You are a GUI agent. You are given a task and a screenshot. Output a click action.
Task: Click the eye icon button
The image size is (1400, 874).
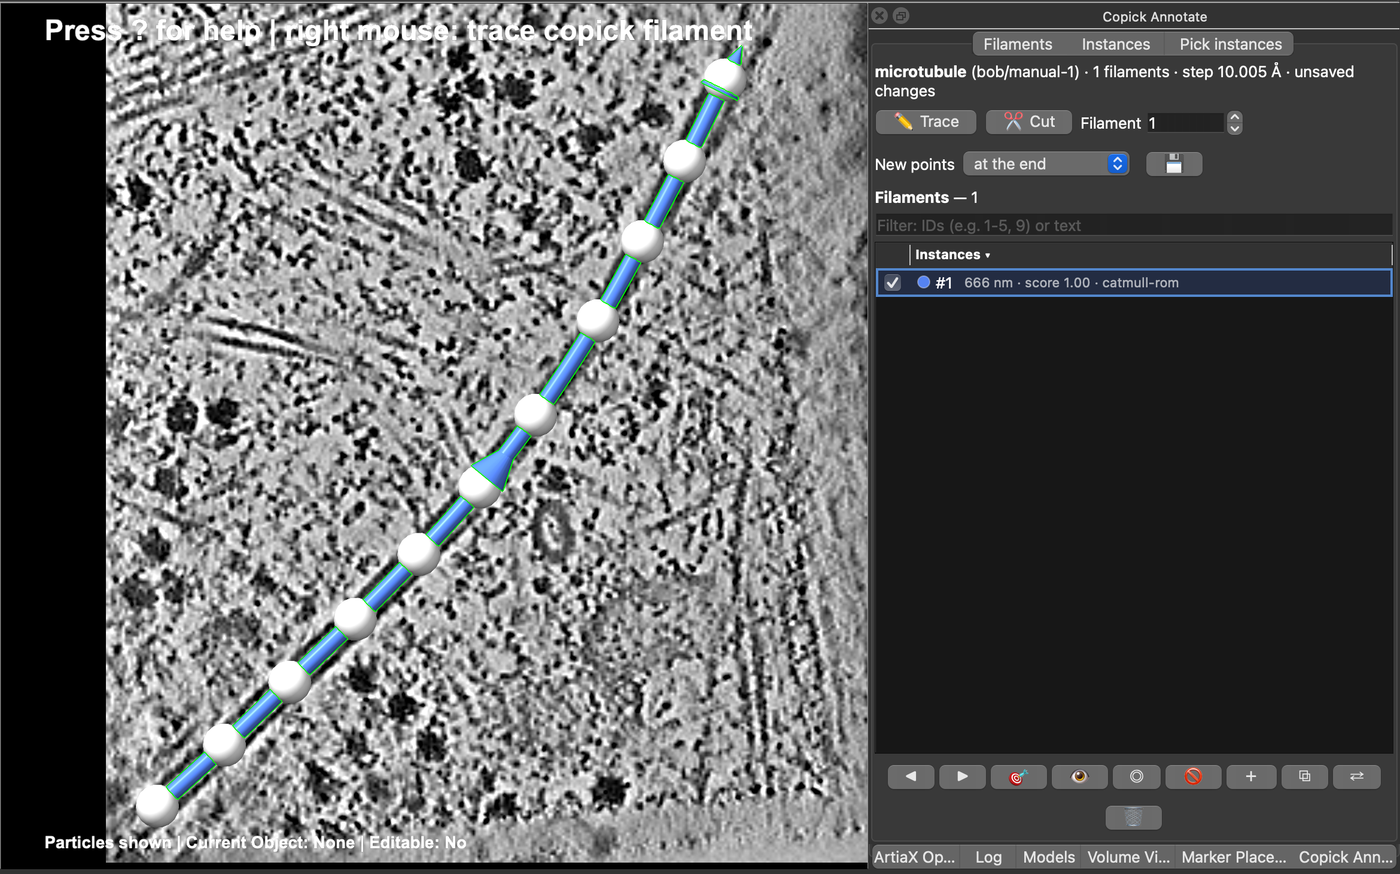(x=1079, y=776)
